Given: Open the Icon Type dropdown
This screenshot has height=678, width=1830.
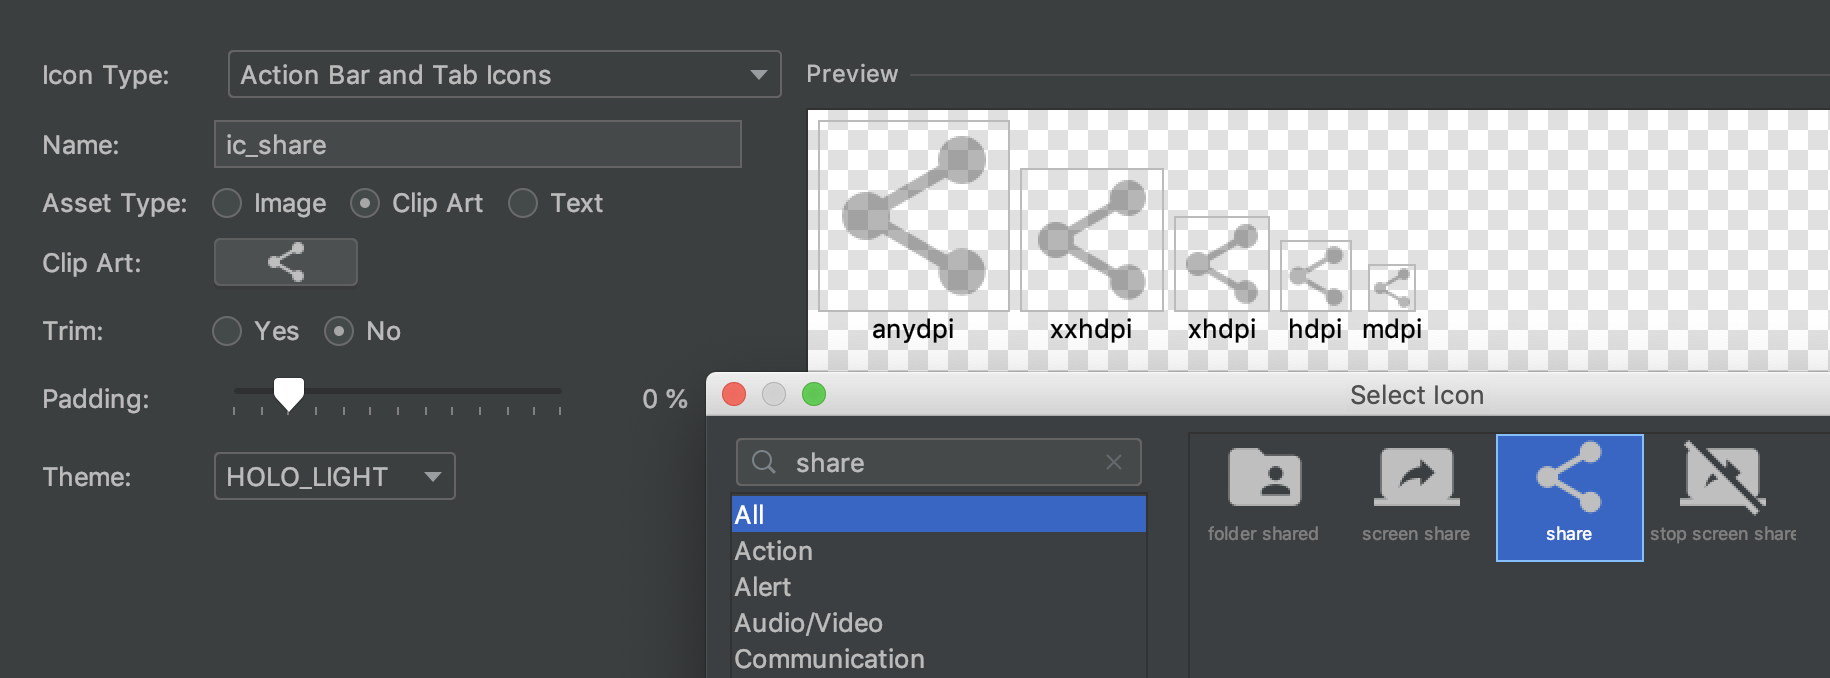Looking at the screenshot, I should 504,75.
